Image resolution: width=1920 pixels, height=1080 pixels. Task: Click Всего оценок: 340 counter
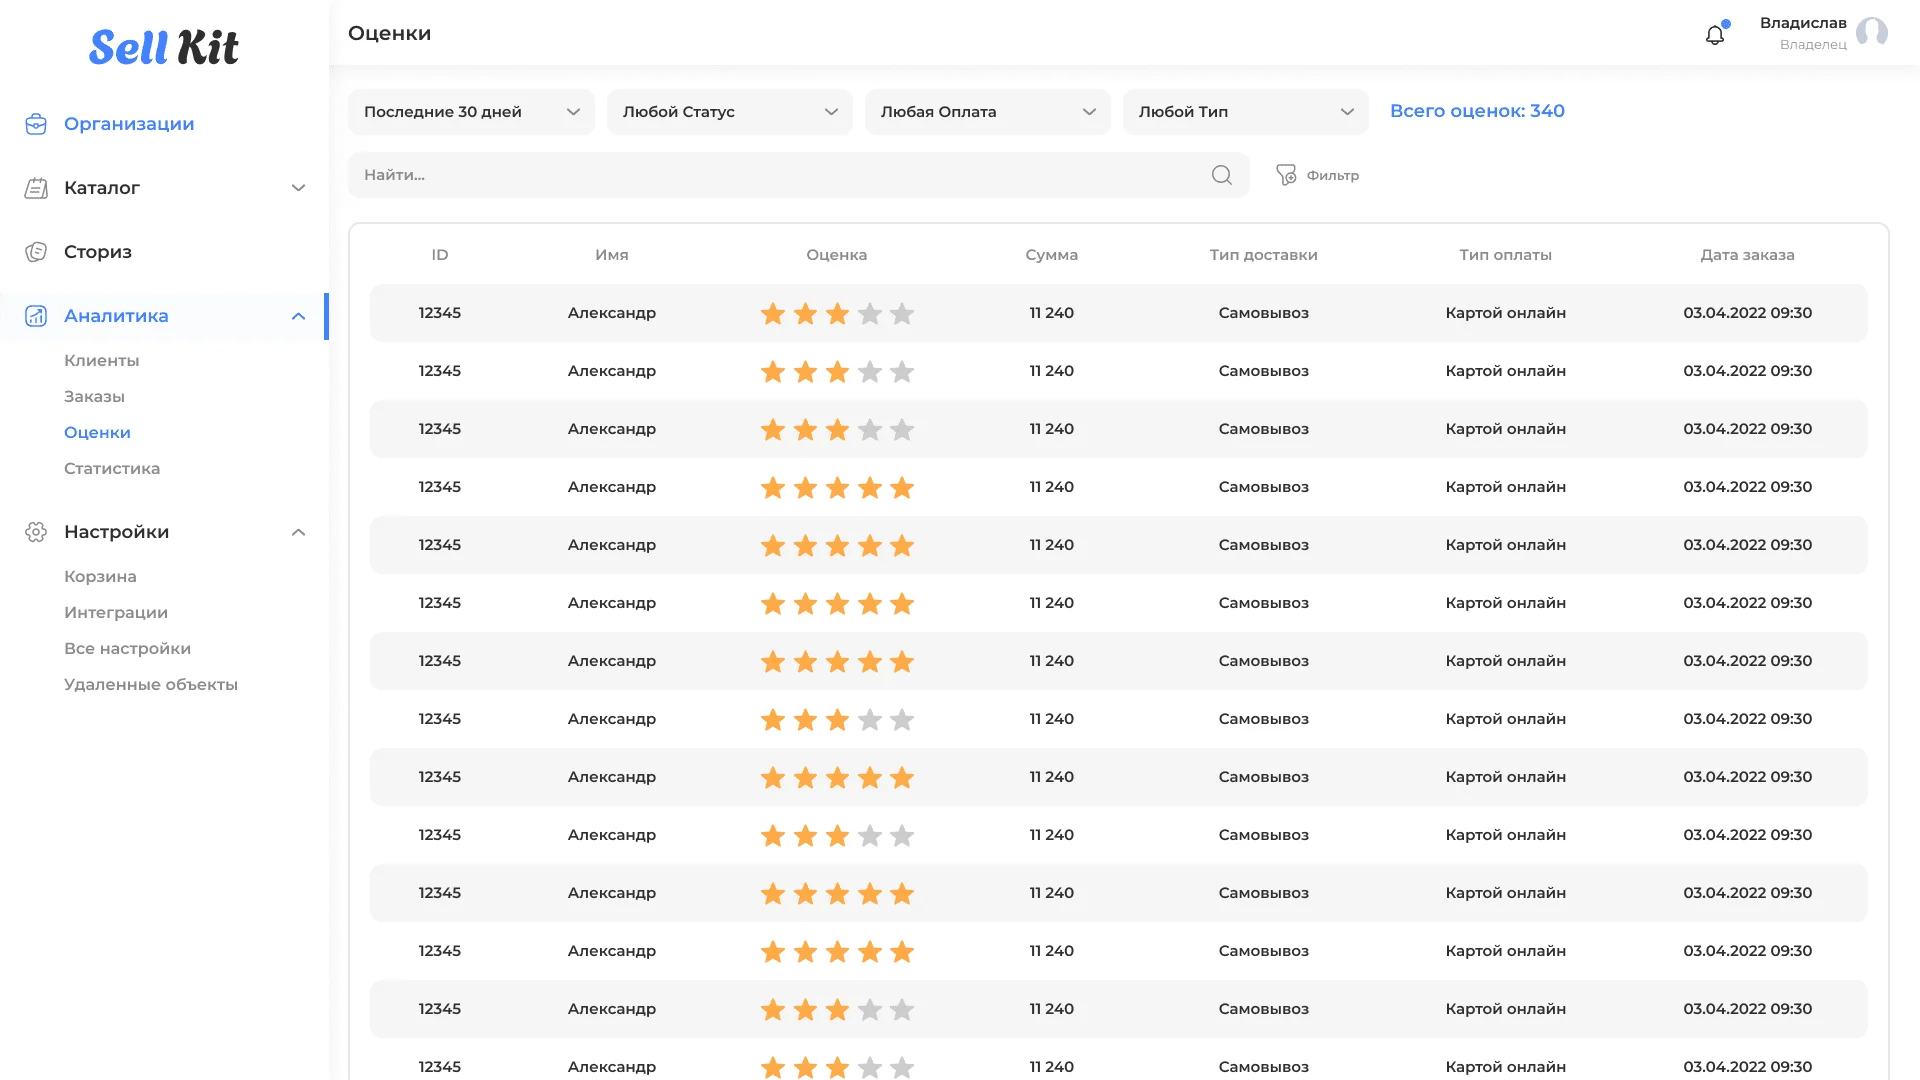click(x=1477, y=111)
